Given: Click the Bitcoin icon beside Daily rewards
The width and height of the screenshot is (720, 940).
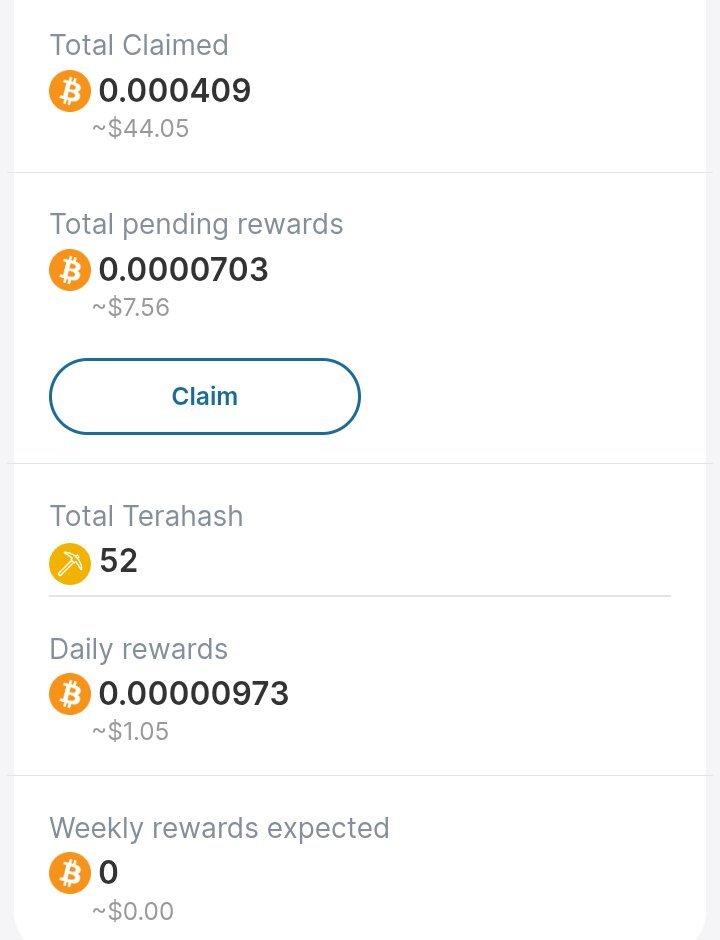Looking at the screenshot, I should click(70, 694).
